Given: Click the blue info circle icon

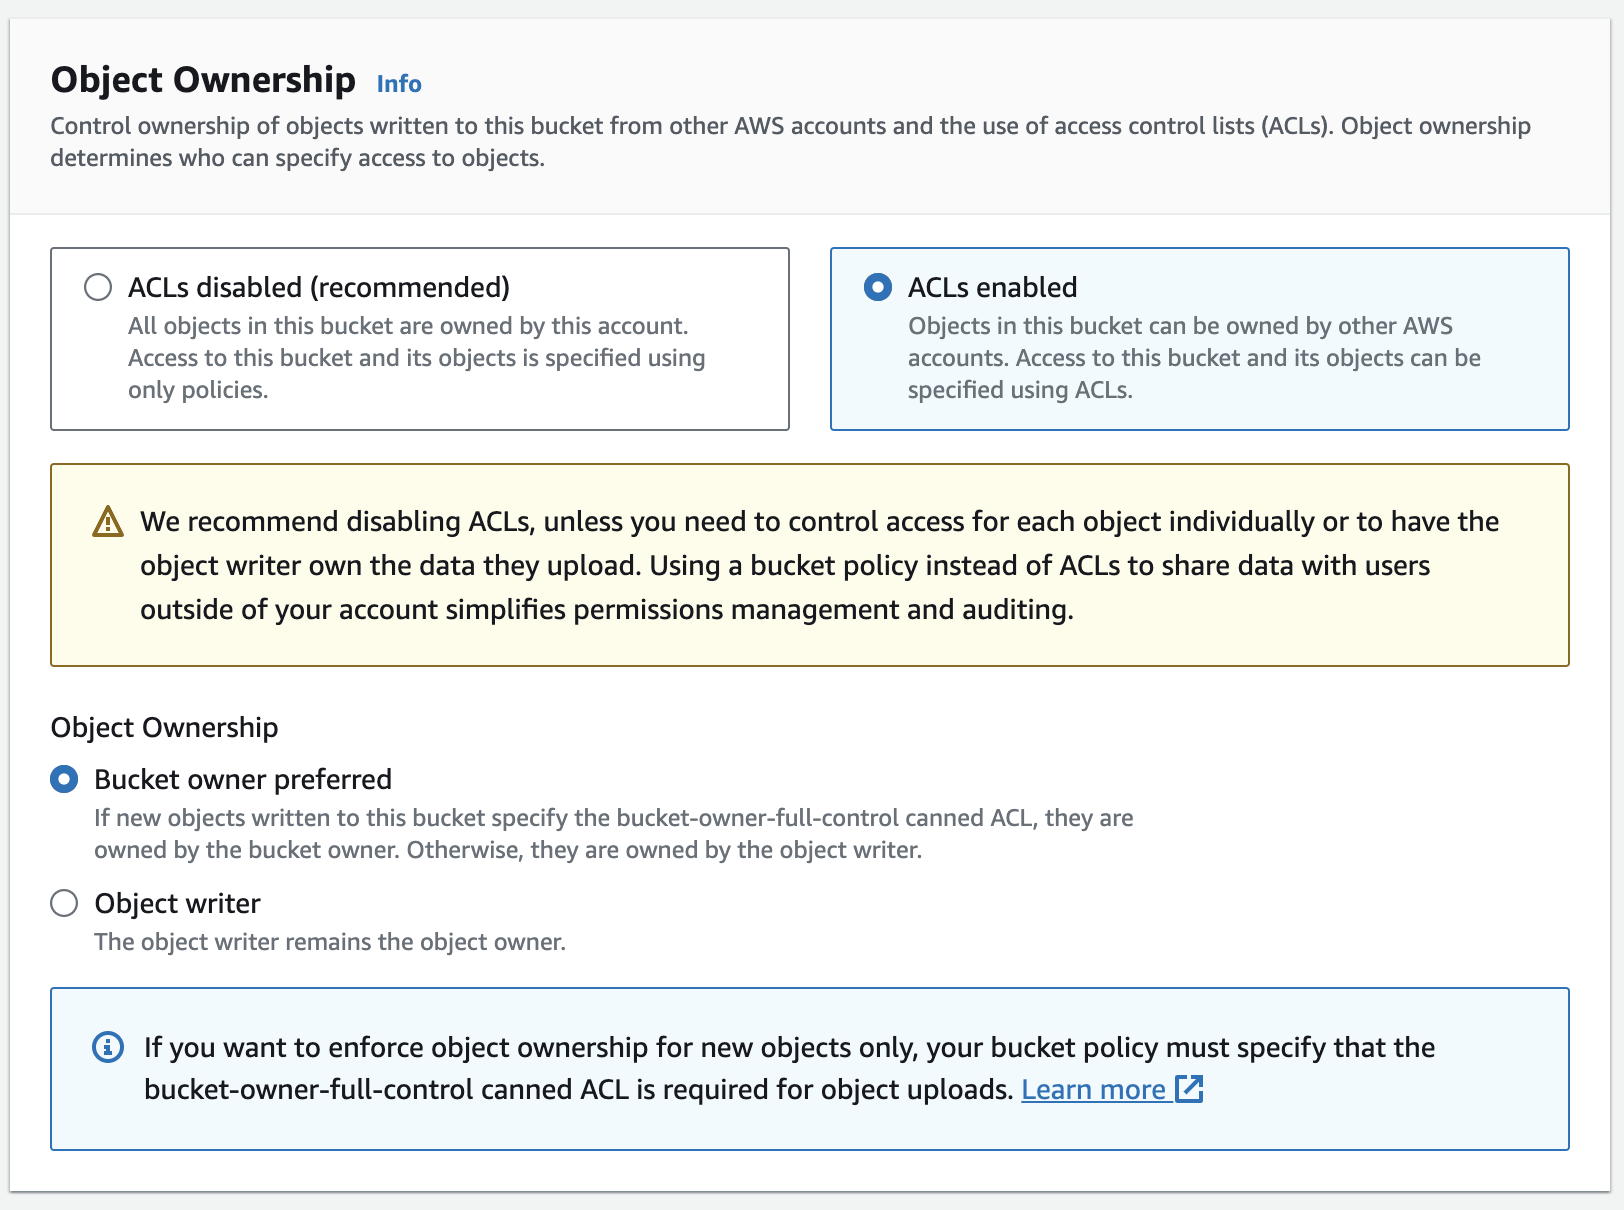Looking at the screenshot, I should click(x=108, y=1047).
